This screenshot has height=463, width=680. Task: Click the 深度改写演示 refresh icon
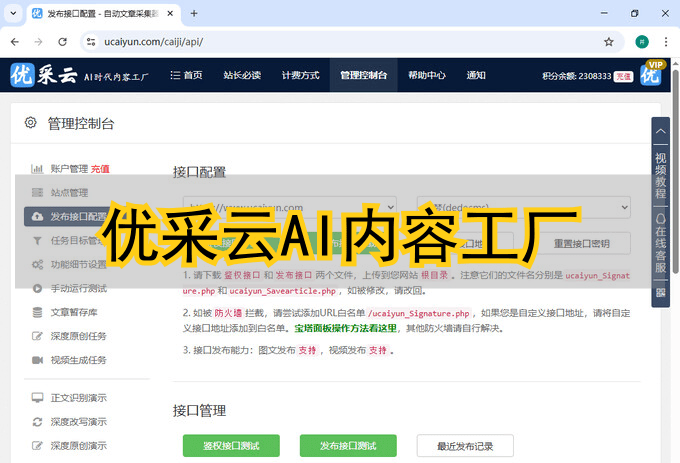tap(37, 421)
